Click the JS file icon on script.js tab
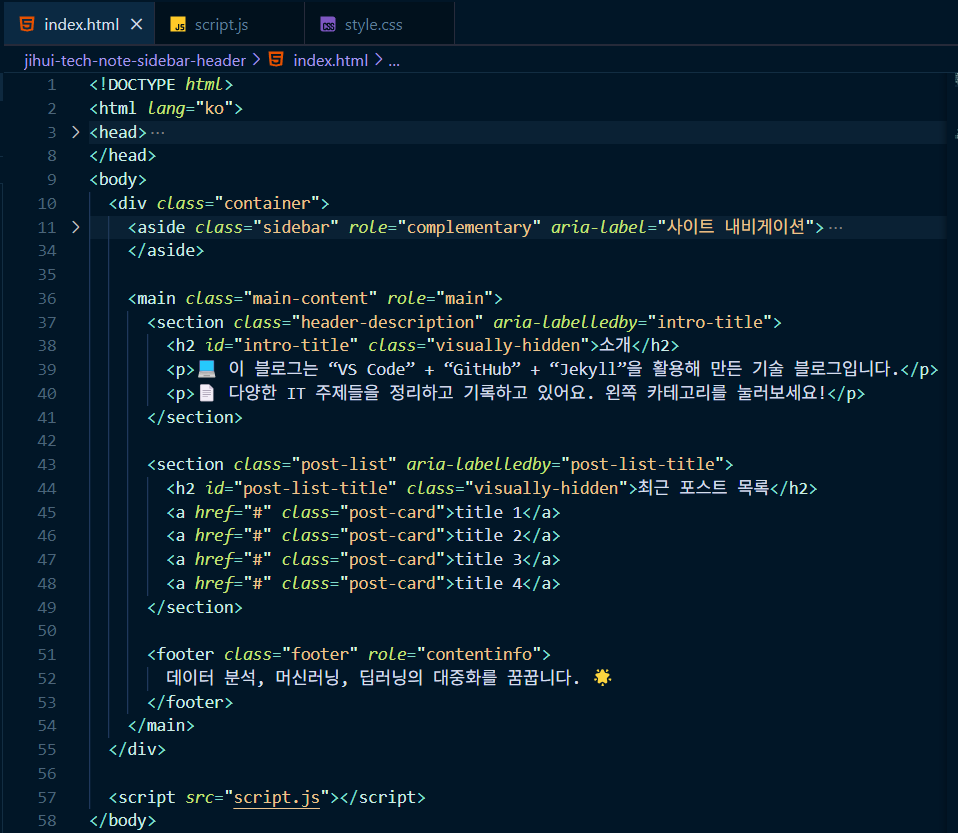The image size is (958, 833). click(x=178, y=25)
